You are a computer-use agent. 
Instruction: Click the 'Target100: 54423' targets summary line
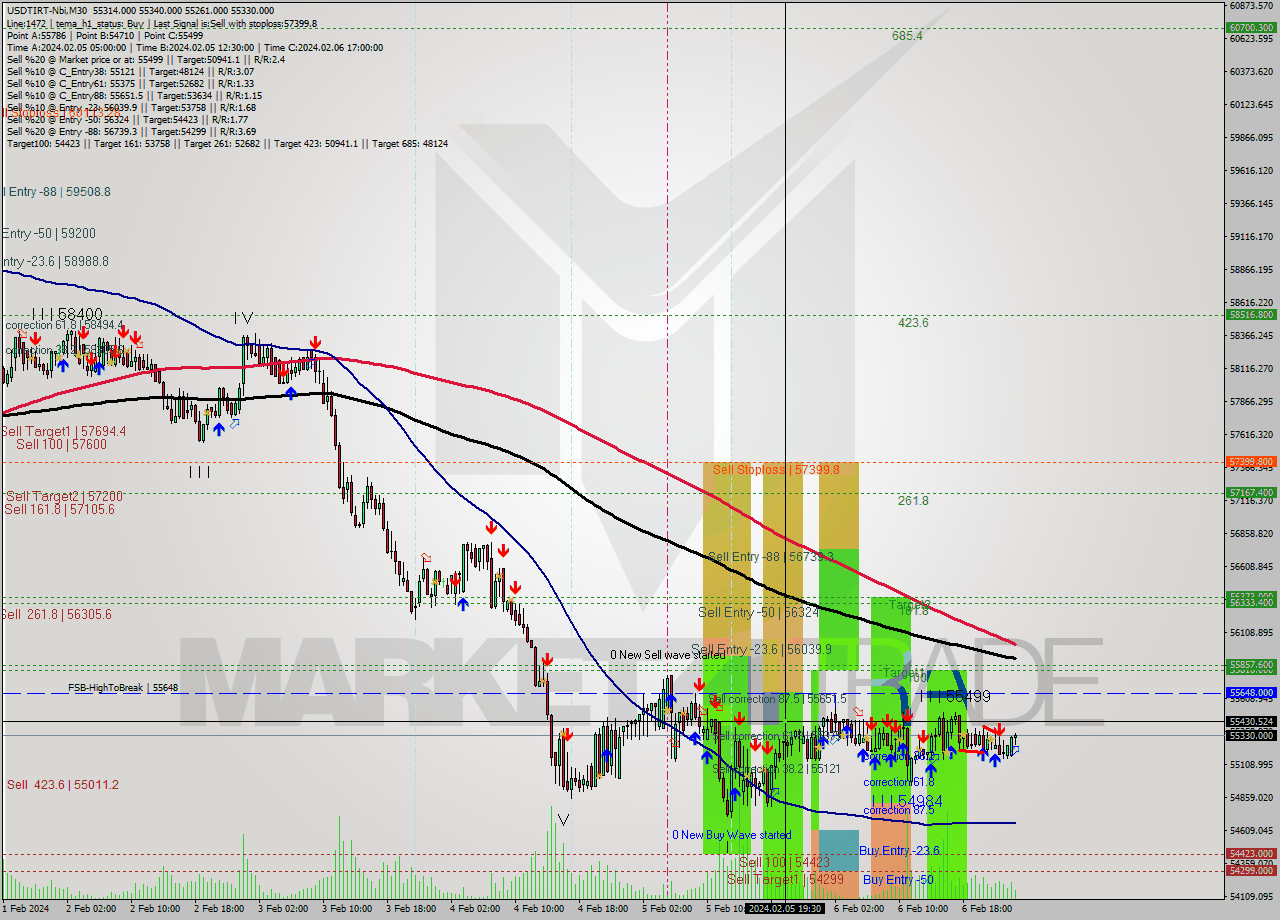point(227,143)
